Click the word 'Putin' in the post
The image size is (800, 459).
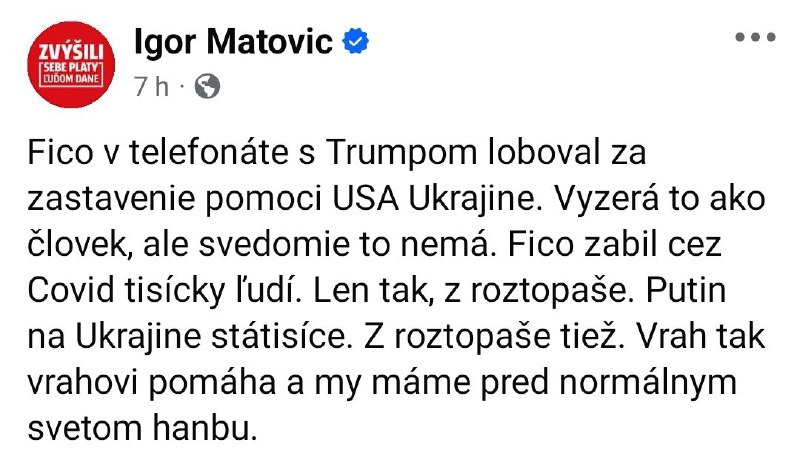(x=686, y=290)
